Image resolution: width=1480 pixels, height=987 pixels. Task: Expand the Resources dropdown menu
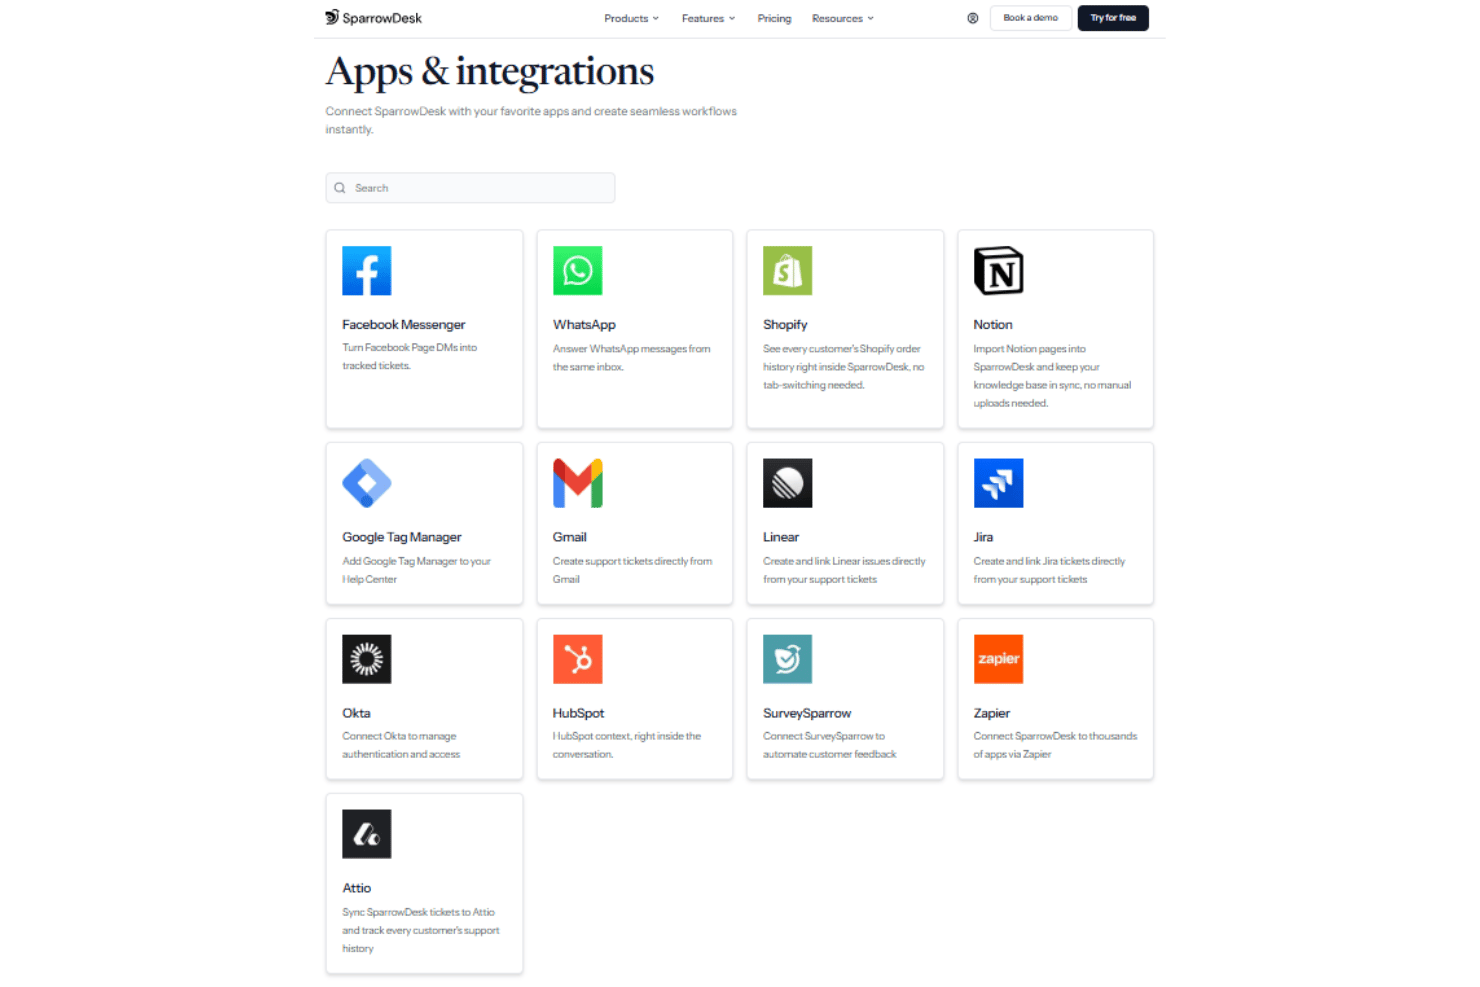[x=843, y=18]
